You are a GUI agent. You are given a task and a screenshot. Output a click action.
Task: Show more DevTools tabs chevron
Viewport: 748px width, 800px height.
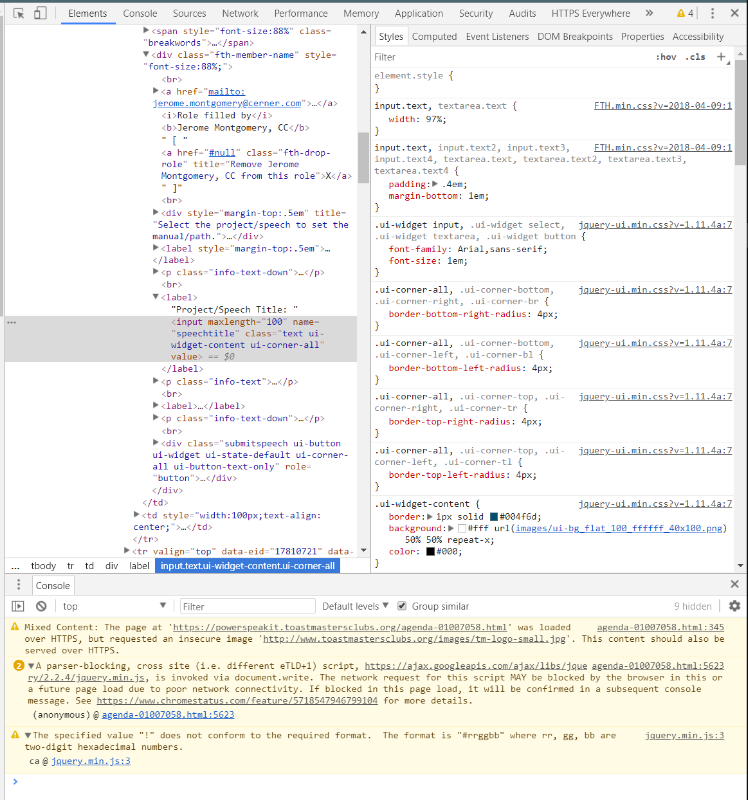point(649,13)
